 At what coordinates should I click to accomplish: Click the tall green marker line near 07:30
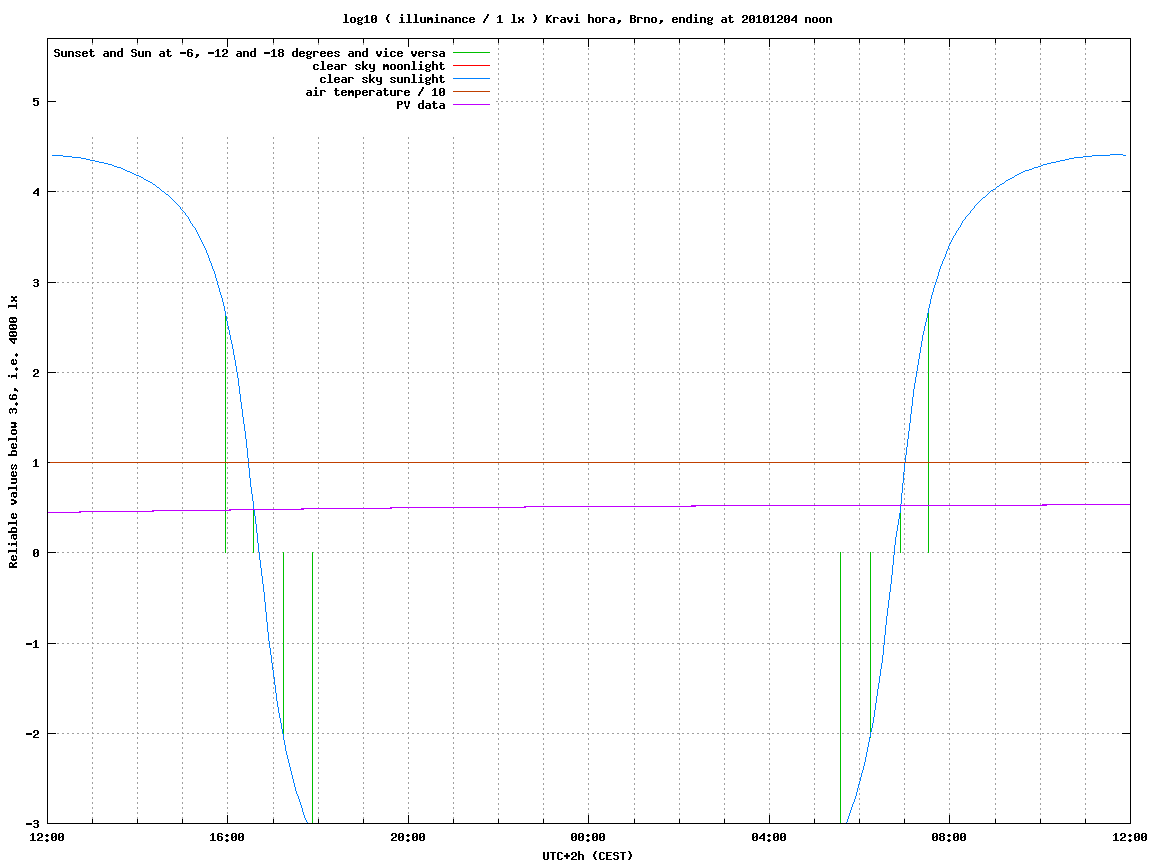tap(929, 433)
